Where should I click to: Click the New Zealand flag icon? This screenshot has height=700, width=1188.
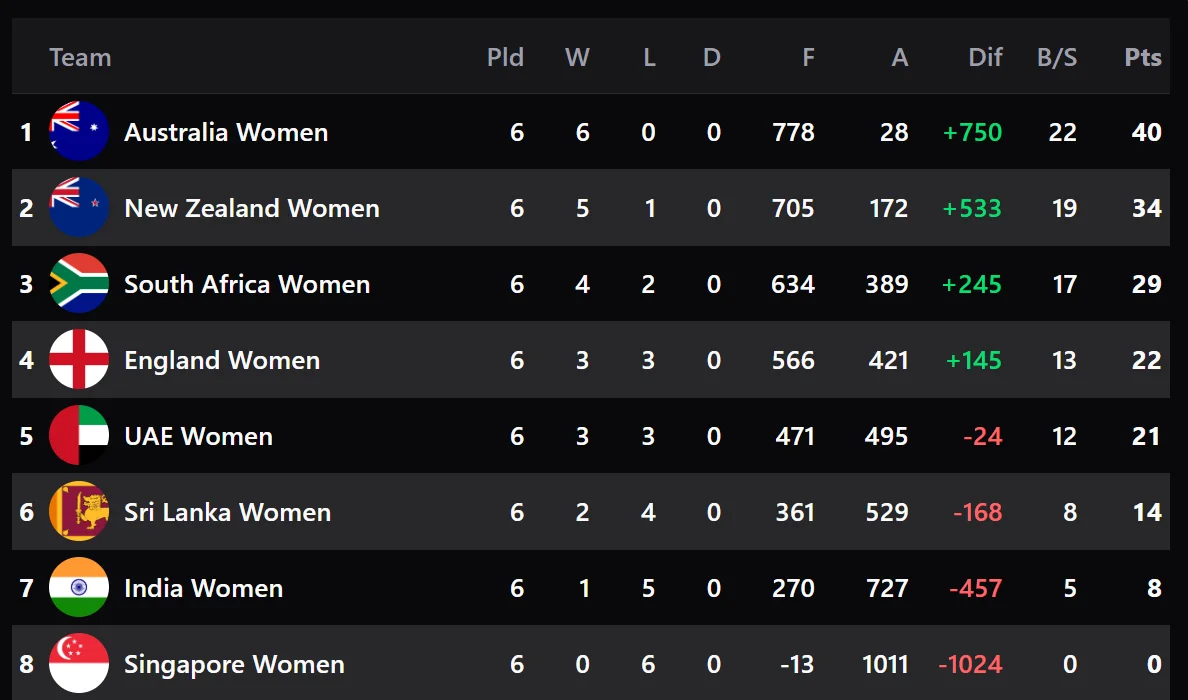[x=79, y=208]
